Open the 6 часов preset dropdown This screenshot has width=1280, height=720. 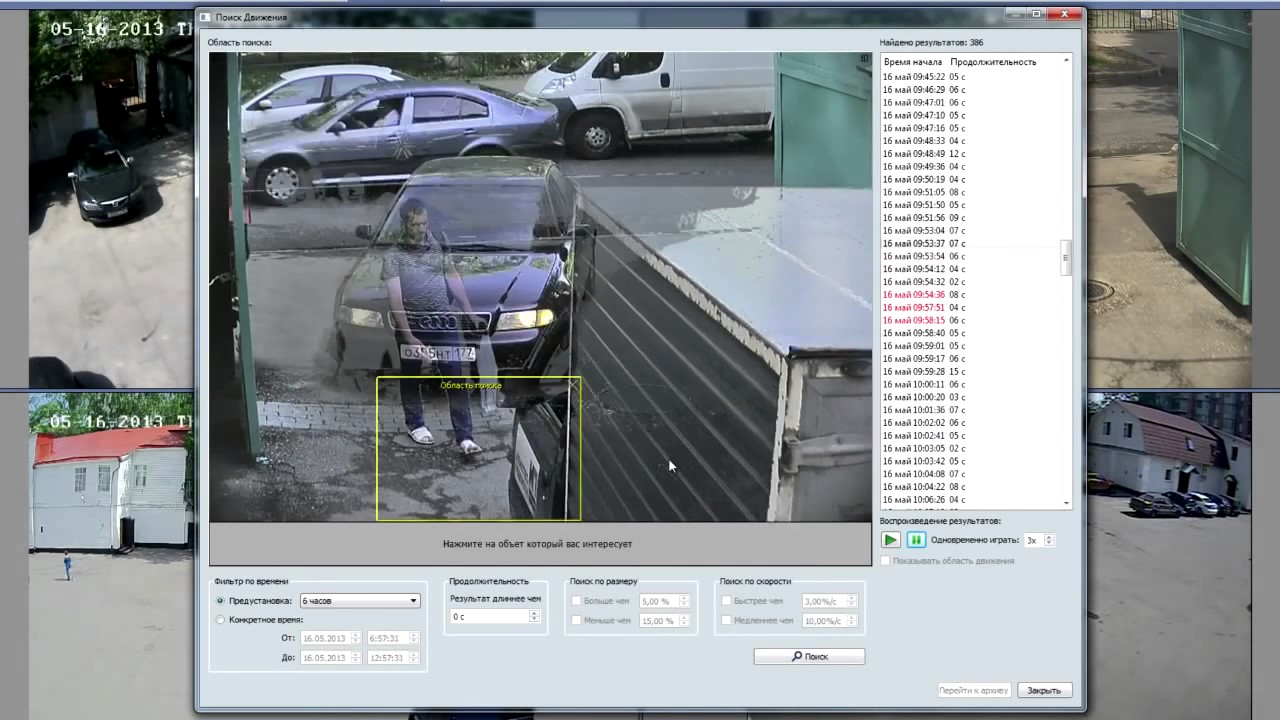pos(360,601)
